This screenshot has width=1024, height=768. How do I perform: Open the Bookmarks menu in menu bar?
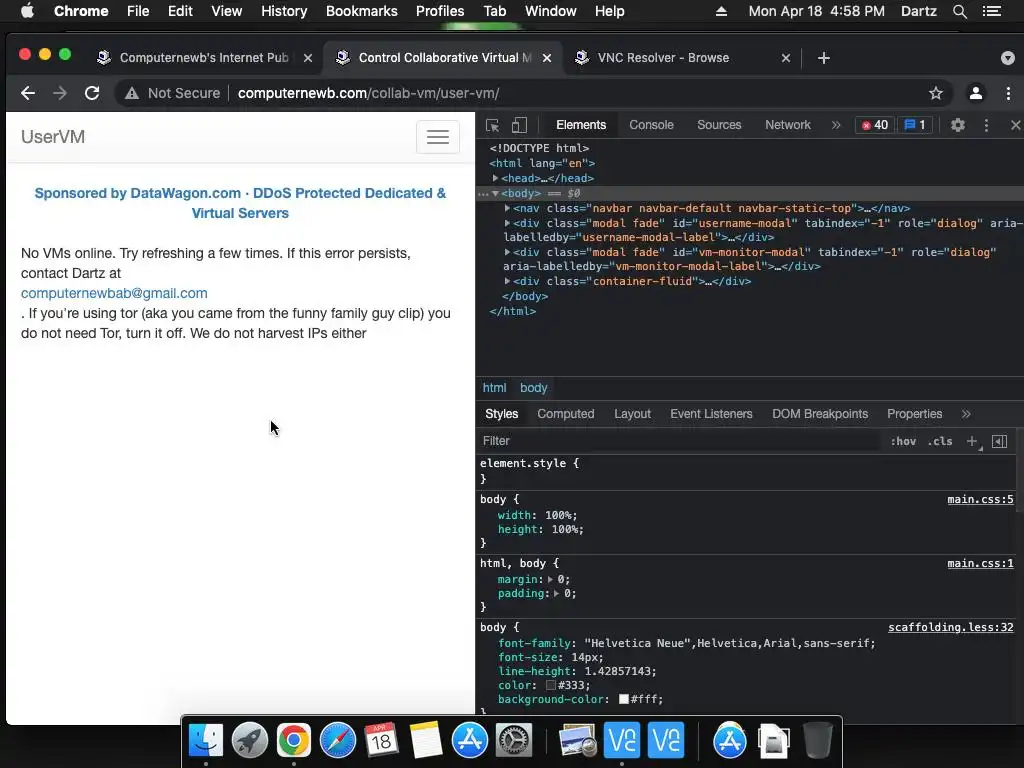click(361, 11)
